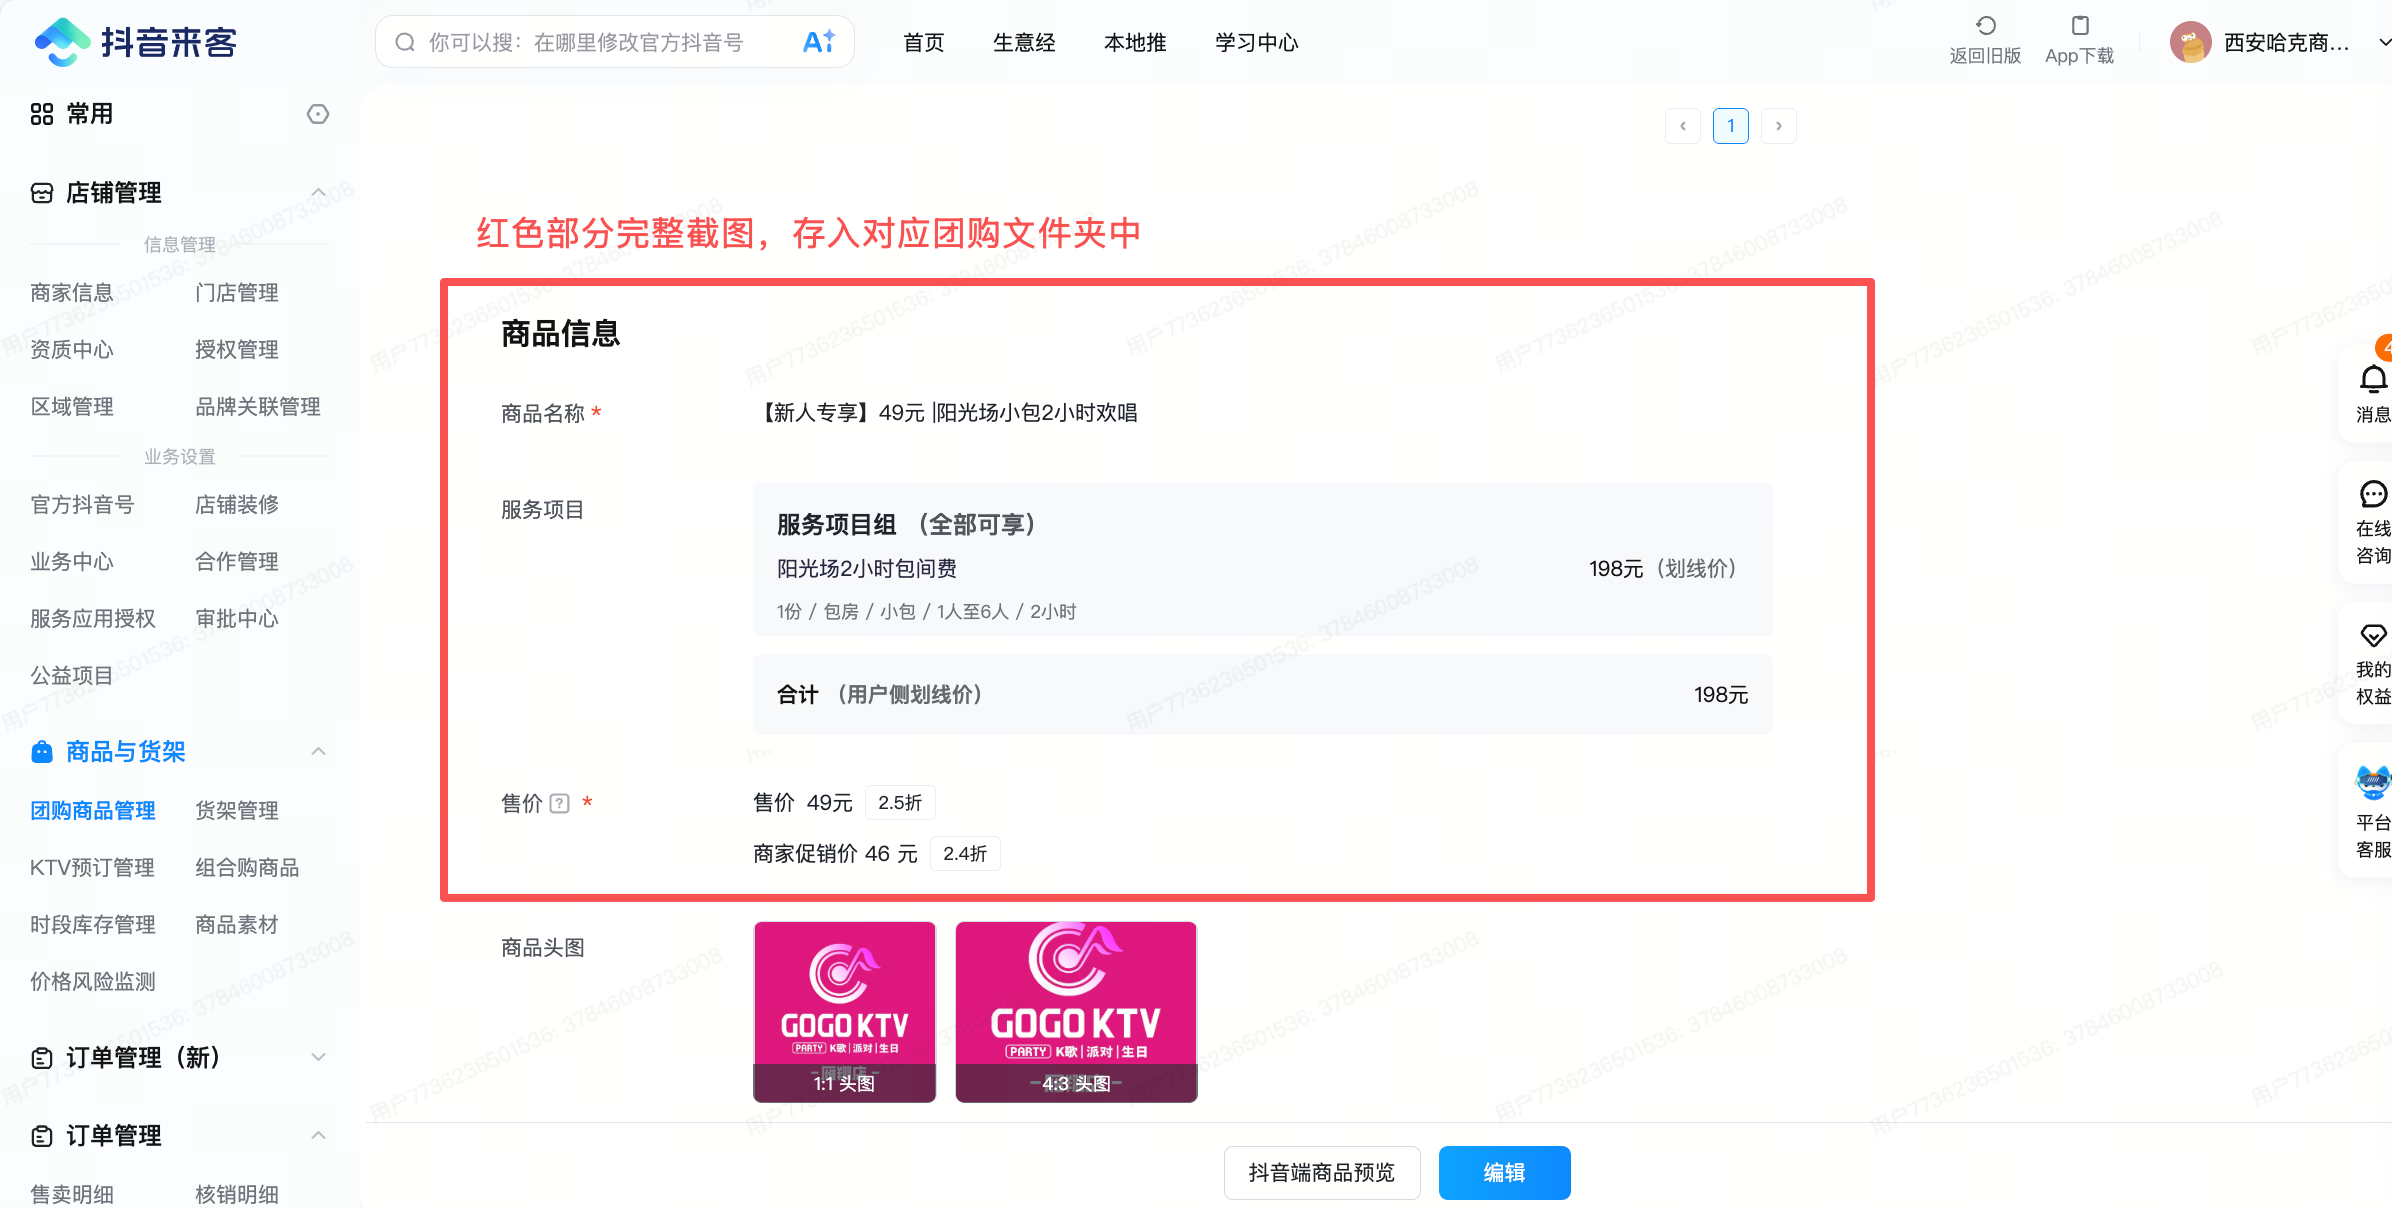Click the 抖音端商品预览 button
The height and width of the screenshot is (1208, 2392).
click(x=1322, y=1172)
